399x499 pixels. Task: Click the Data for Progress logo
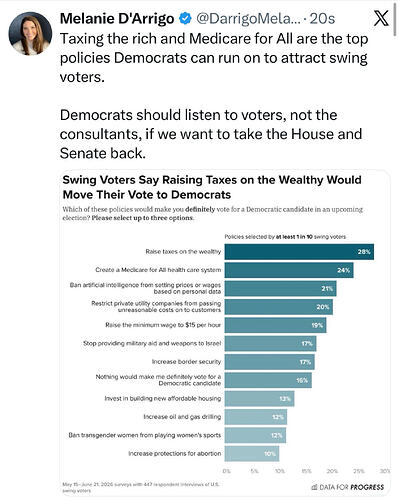pos(347,487)
